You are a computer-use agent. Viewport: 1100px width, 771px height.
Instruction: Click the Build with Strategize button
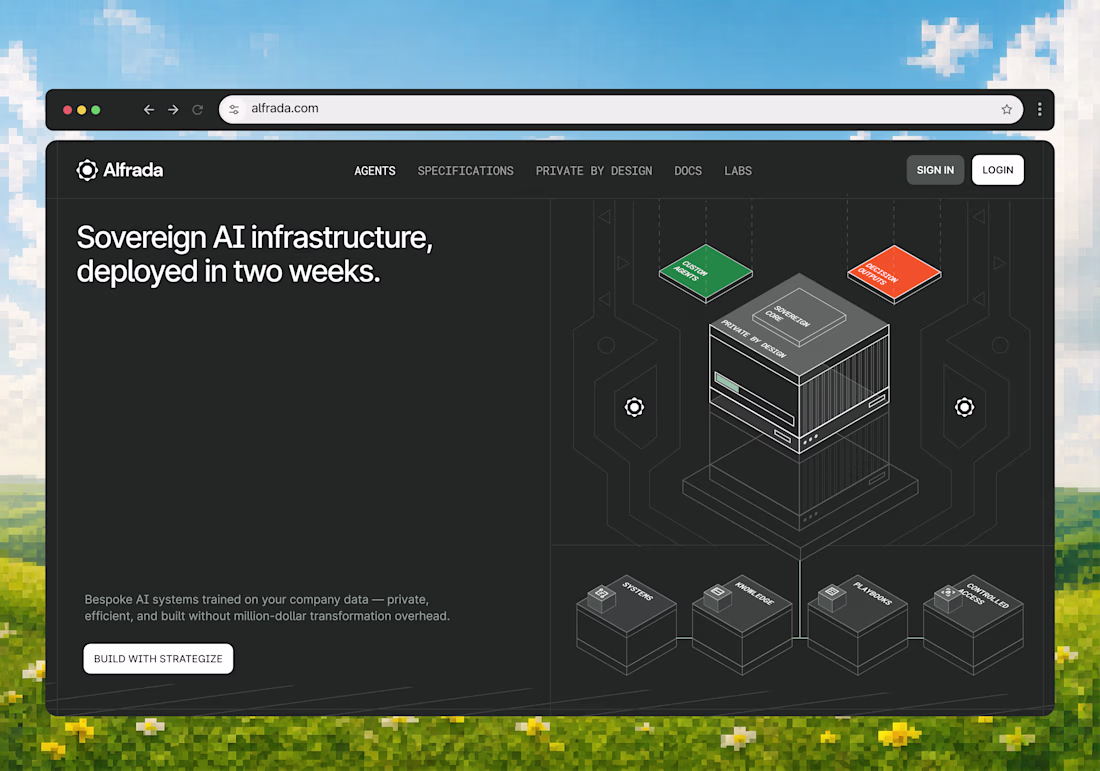coord(159,659)
